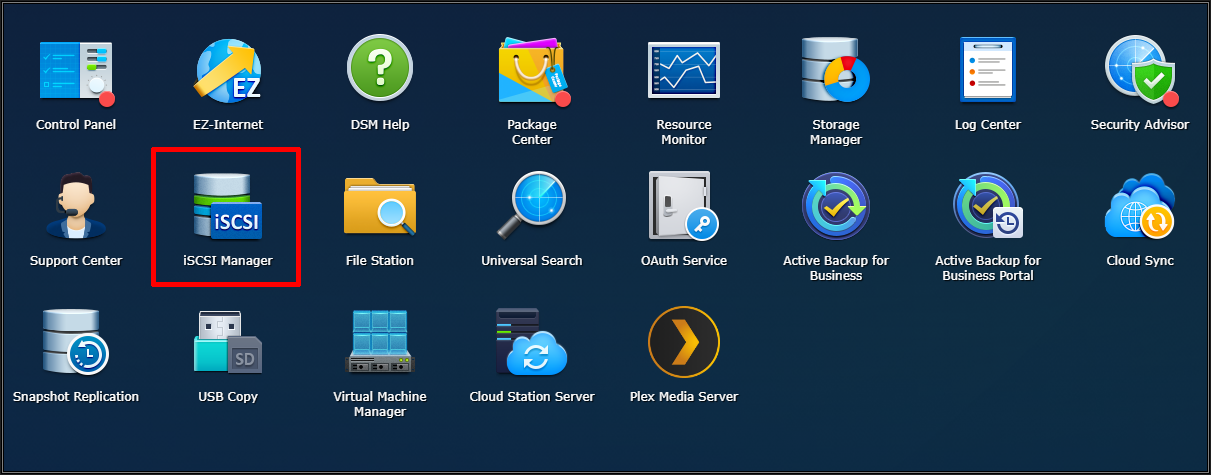Launch the Resource Monitor icon

(x=684, y=69)
